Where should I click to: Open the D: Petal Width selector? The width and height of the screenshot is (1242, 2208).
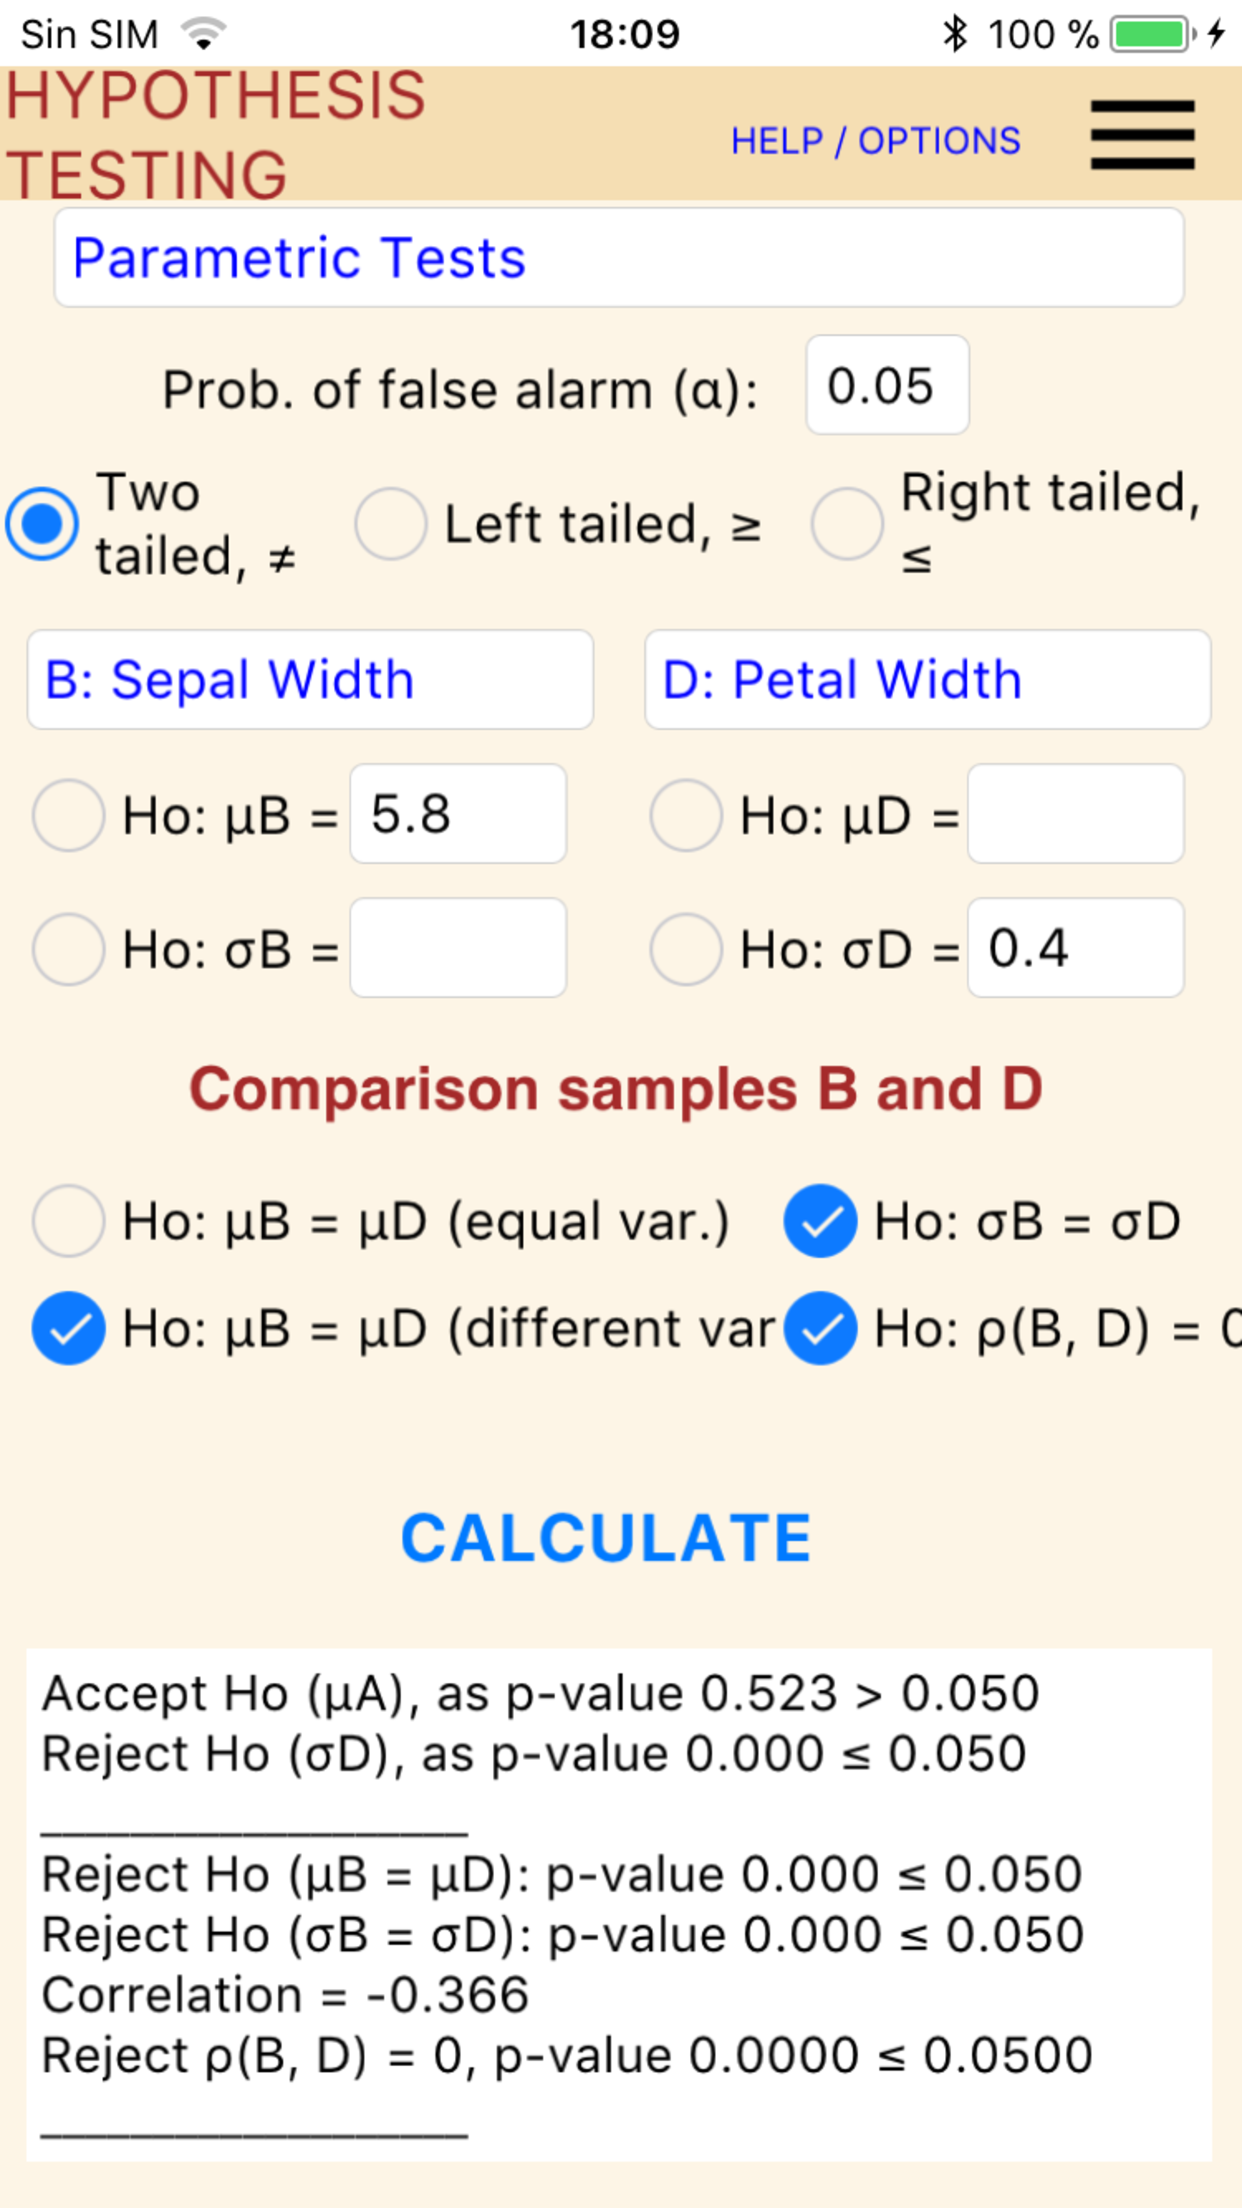pos(928,679)
